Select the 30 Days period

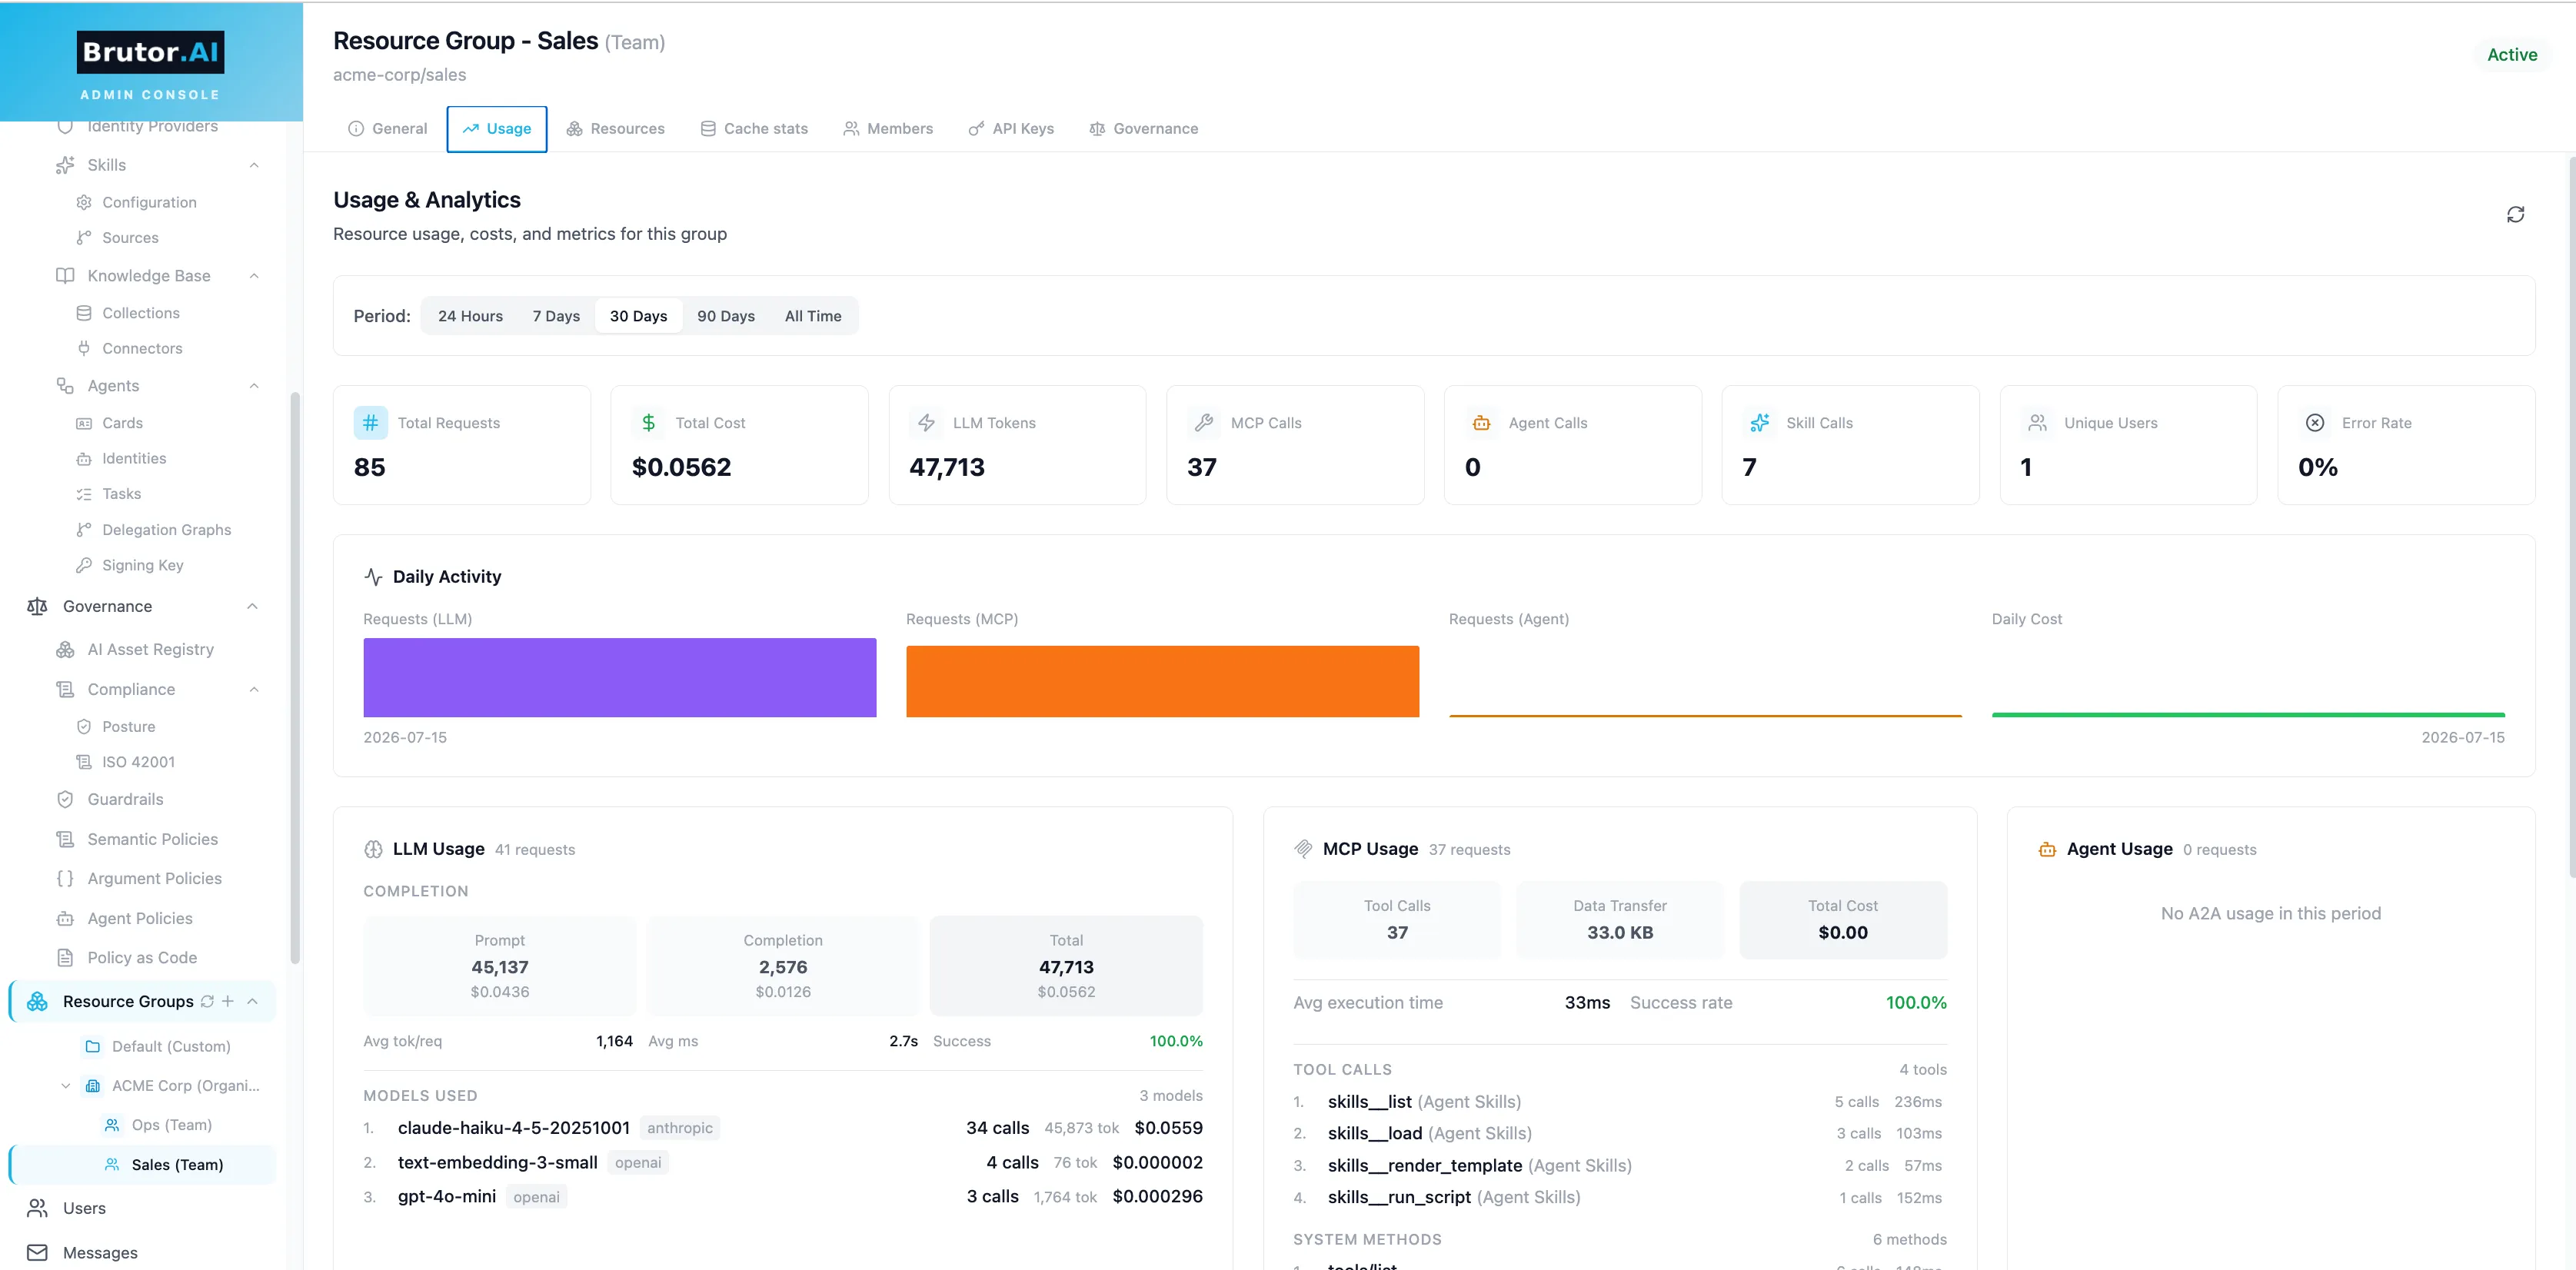point(638,316)
